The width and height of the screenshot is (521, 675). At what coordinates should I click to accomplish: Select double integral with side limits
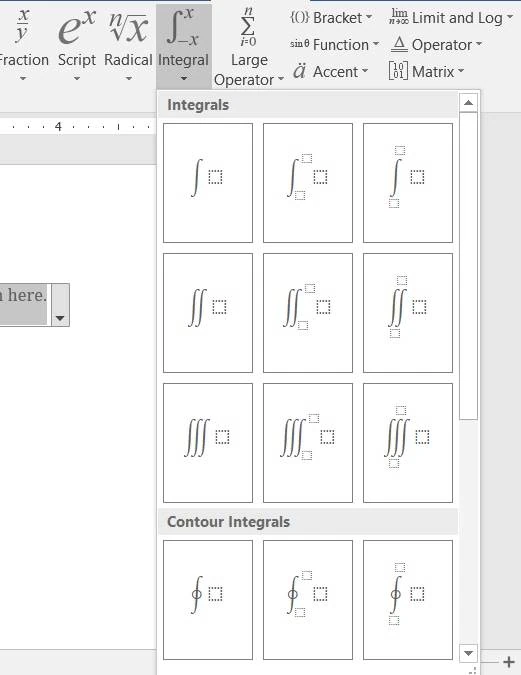308,313
